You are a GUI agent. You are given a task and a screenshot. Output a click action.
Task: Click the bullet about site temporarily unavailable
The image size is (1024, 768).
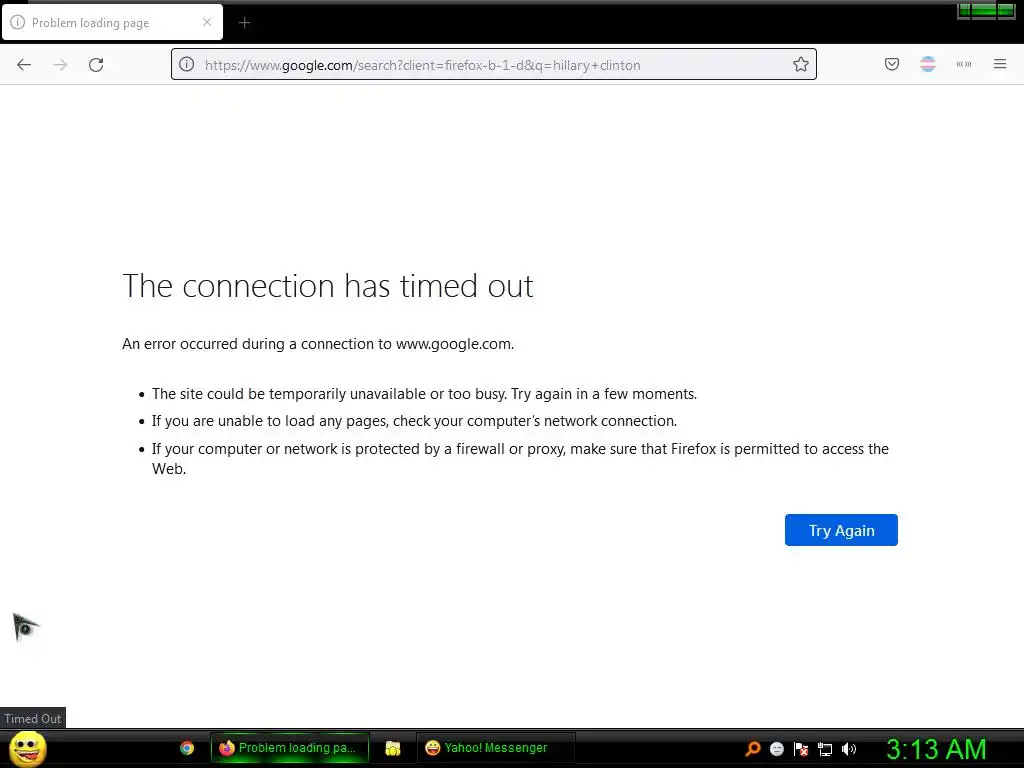(x=424, y=394)
